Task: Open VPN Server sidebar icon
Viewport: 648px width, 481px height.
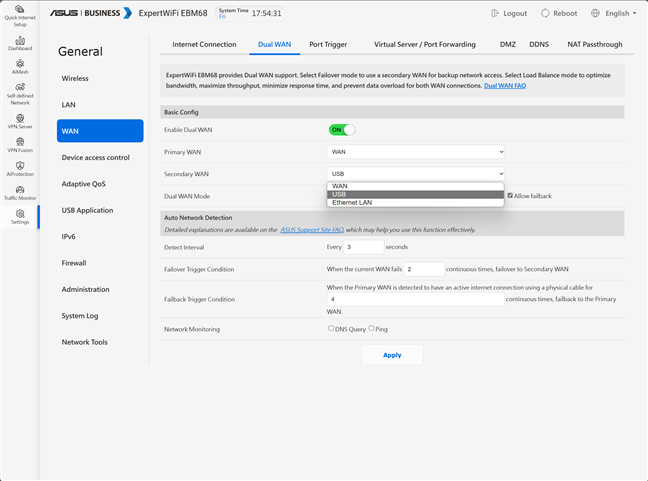Action: click(x=20, y=121)
